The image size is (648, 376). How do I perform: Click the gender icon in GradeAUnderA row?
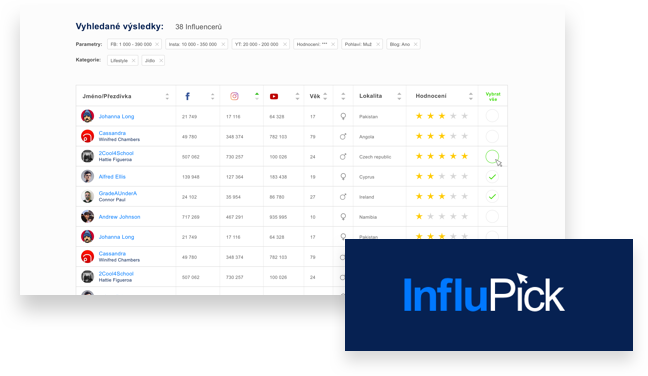[x=343, y=197]
